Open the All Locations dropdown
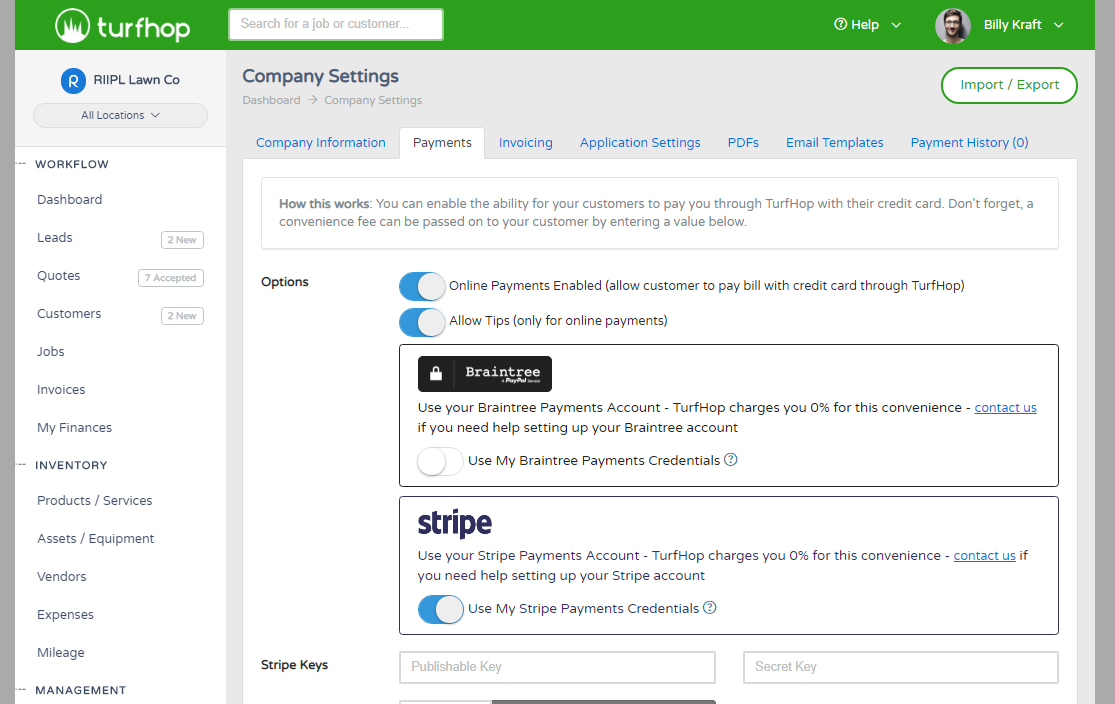 point(119,116)
